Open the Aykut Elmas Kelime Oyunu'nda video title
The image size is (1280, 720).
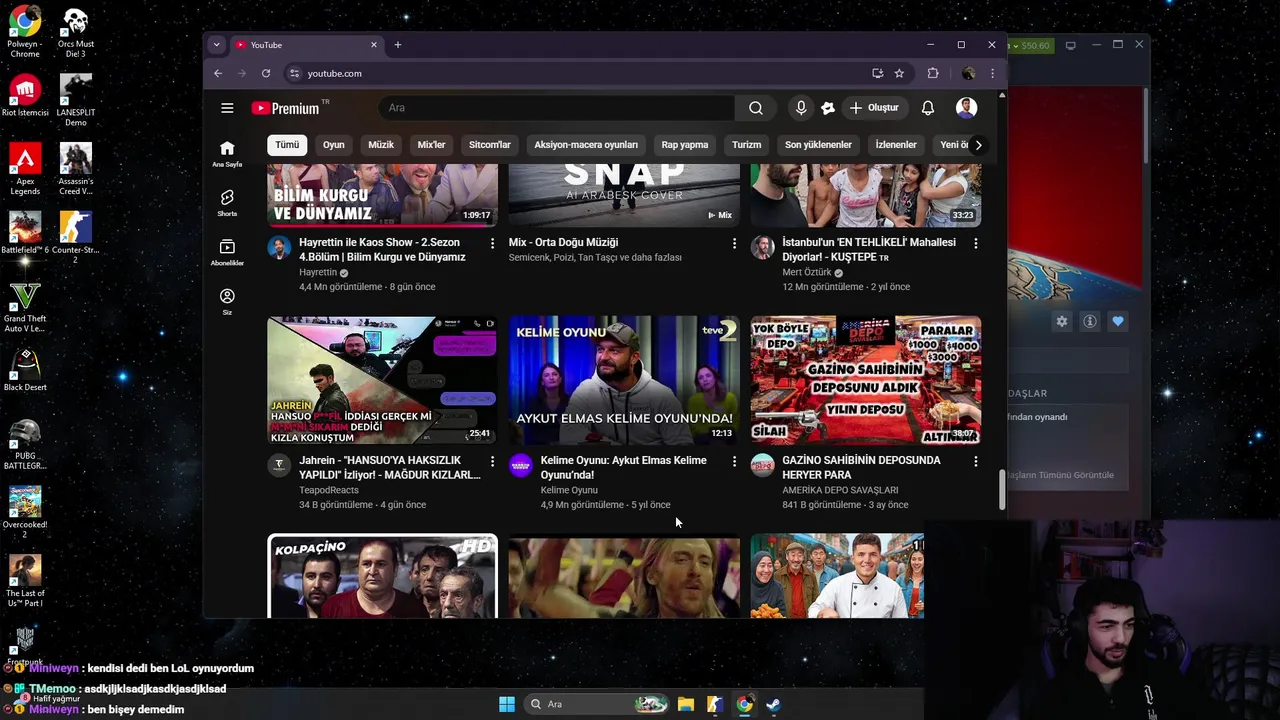[x=624, y=468]
